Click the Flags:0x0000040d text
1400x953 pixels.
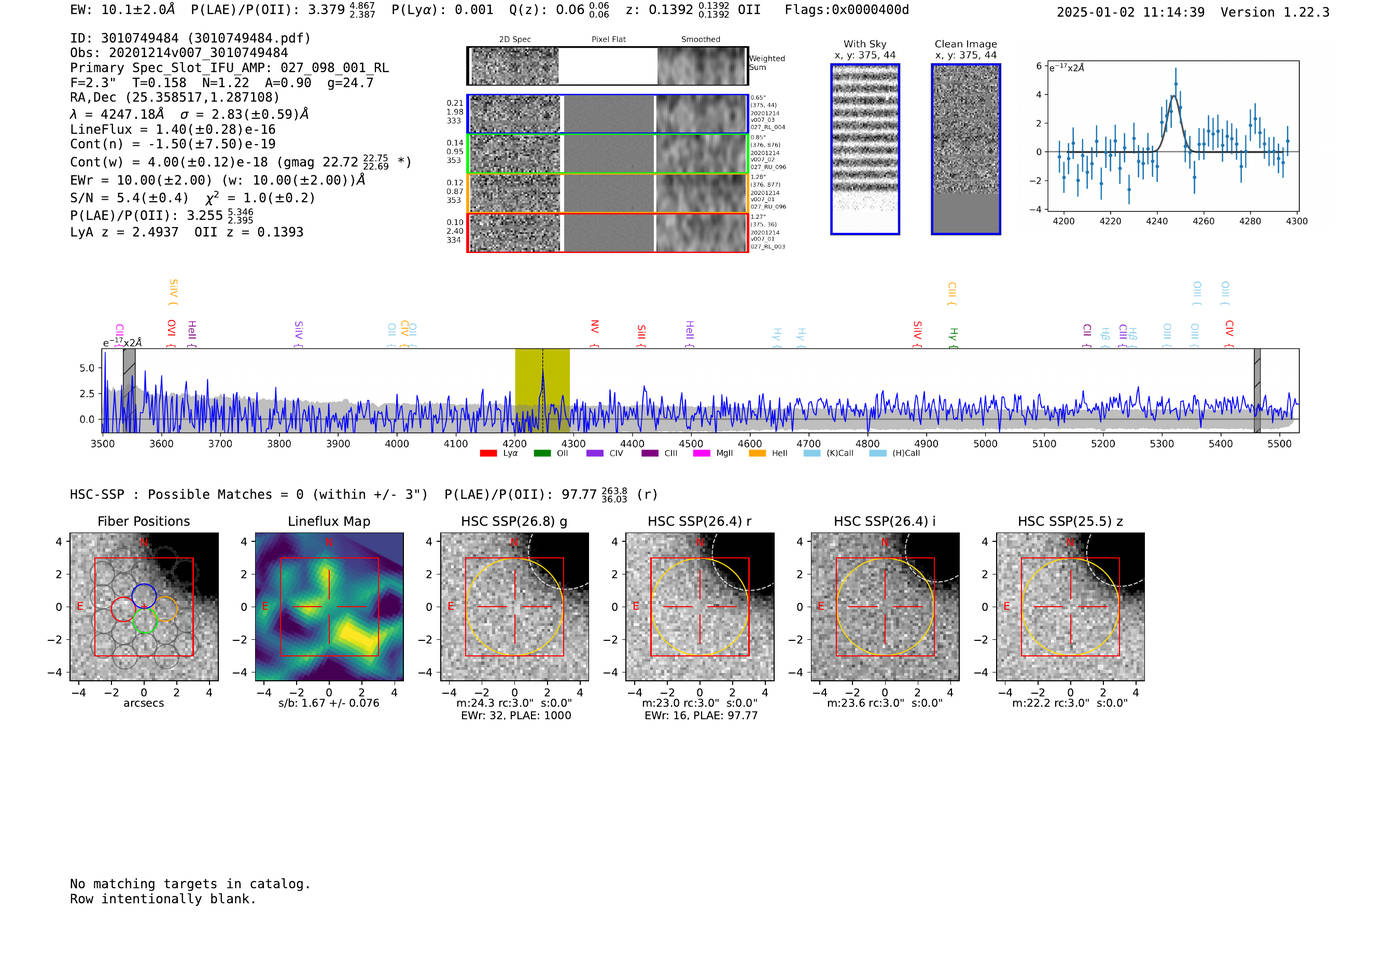click(x=847, y=10)
